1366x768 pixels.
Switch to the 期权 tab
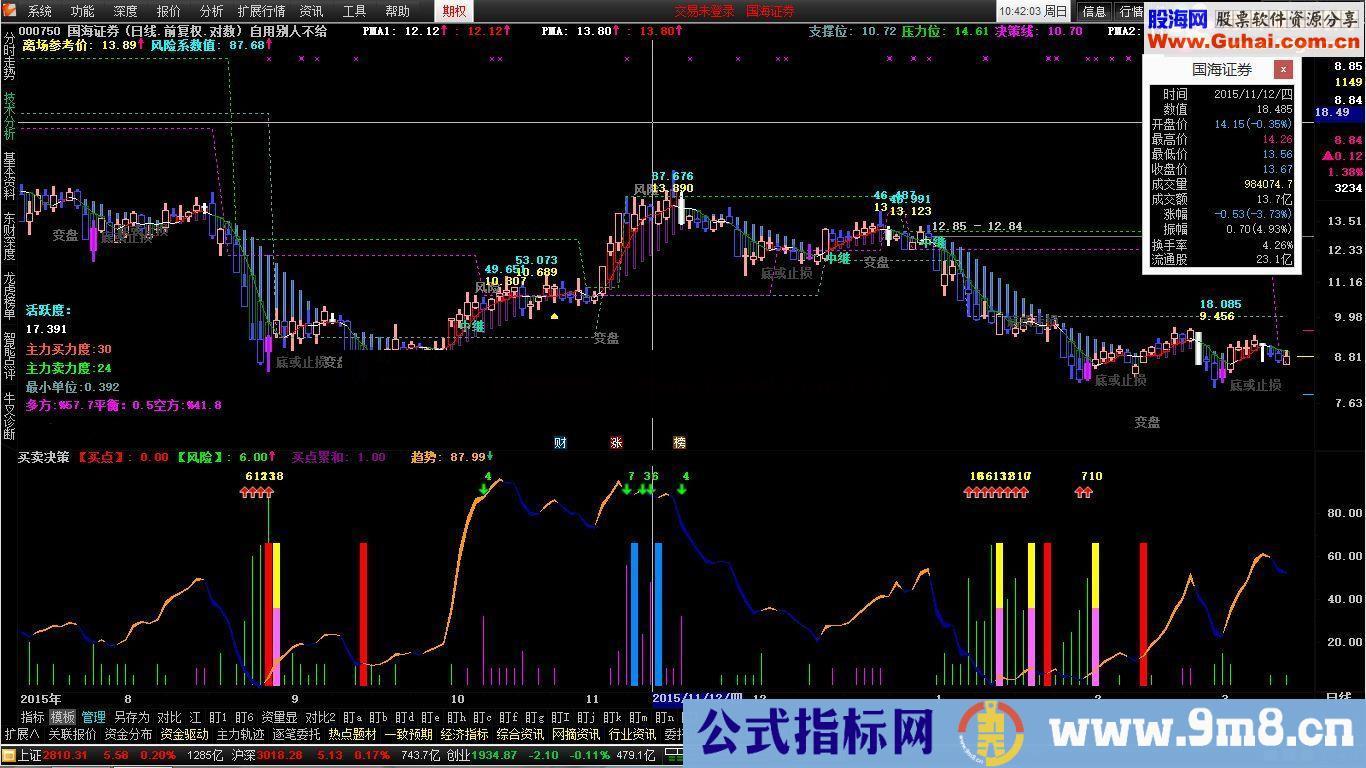click(x=452, y=11)
